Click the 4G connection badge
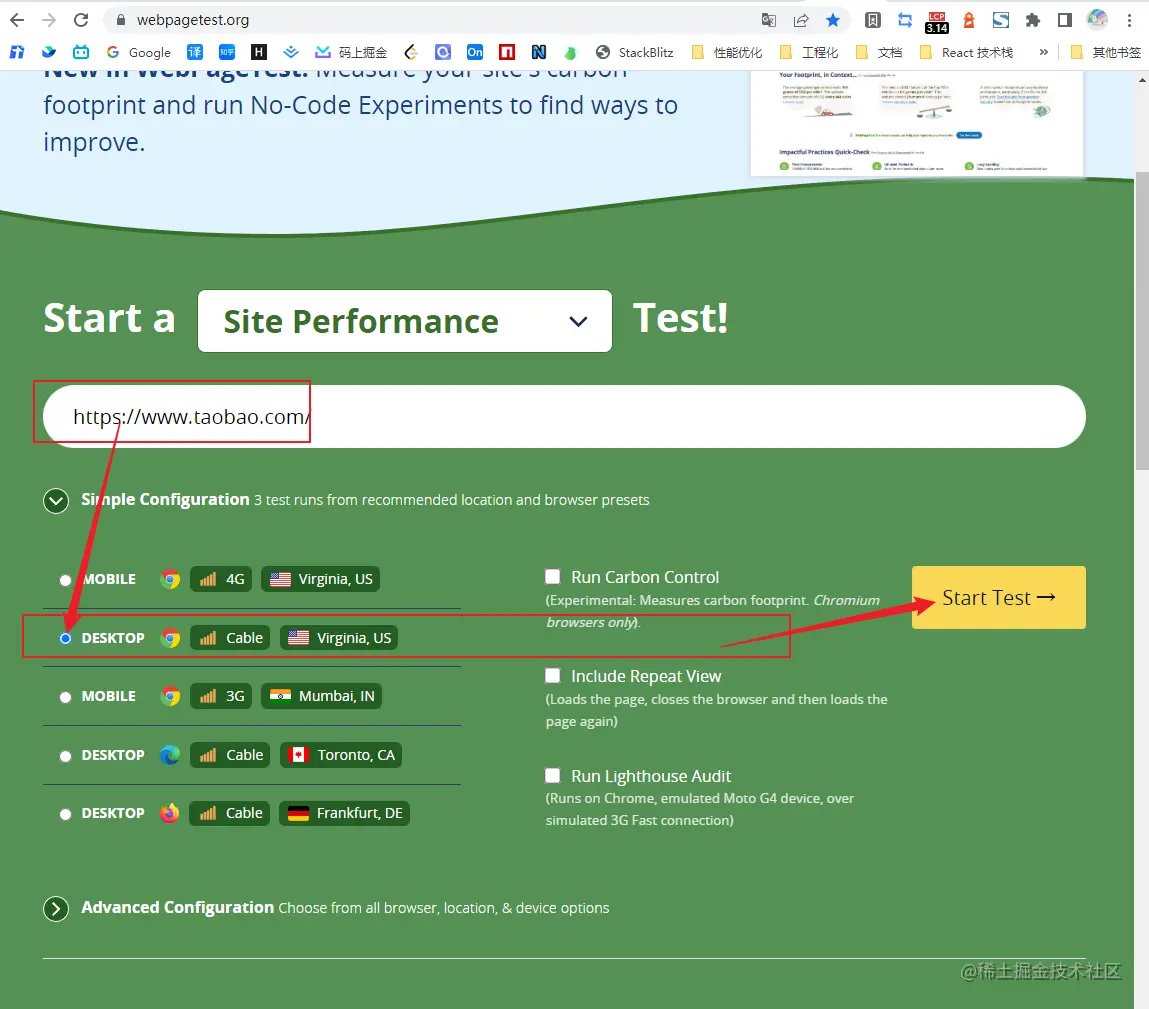The height and width of the screenshot is (1009, 1149). tap(221, 579)
